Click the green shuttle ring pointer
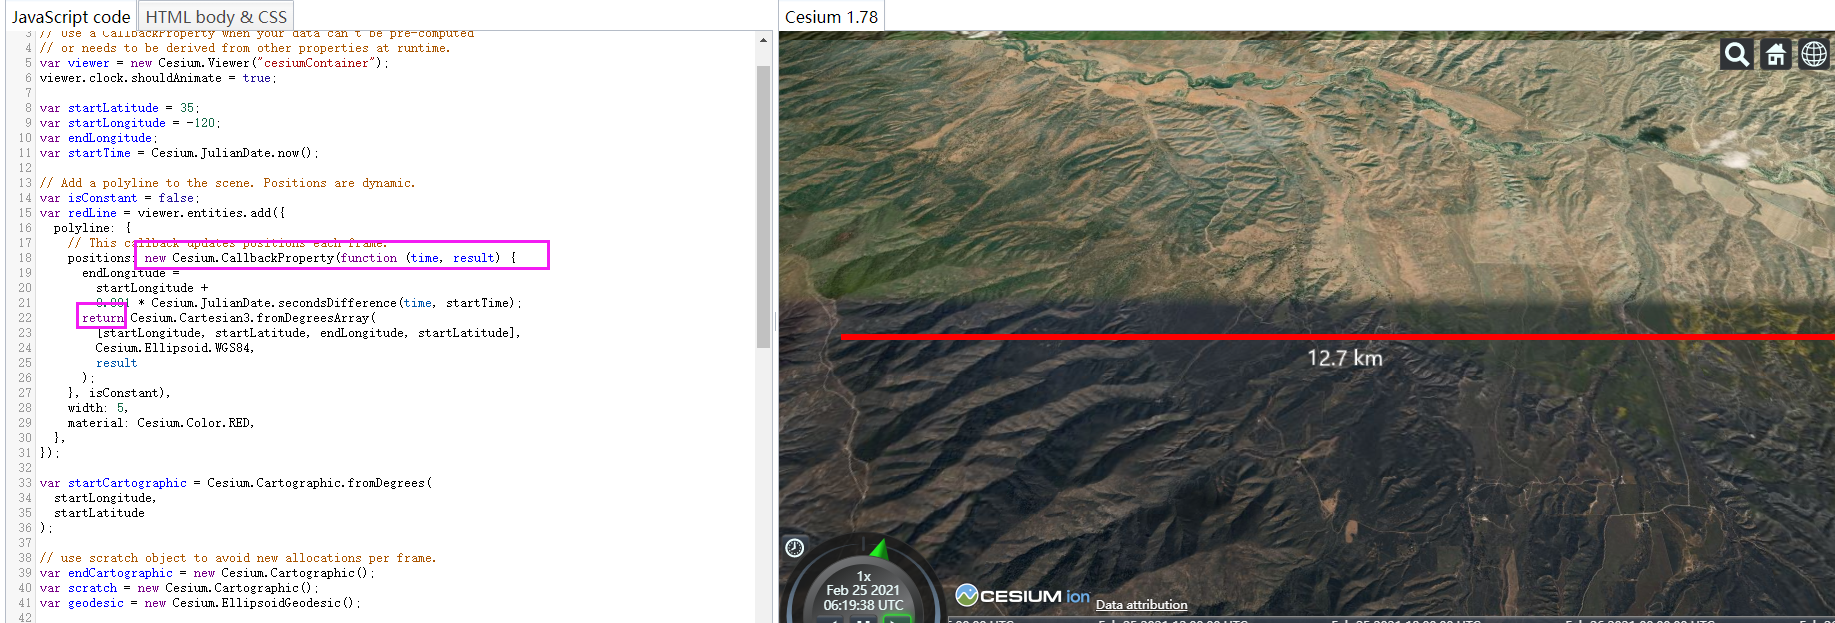 click(879, 548)
